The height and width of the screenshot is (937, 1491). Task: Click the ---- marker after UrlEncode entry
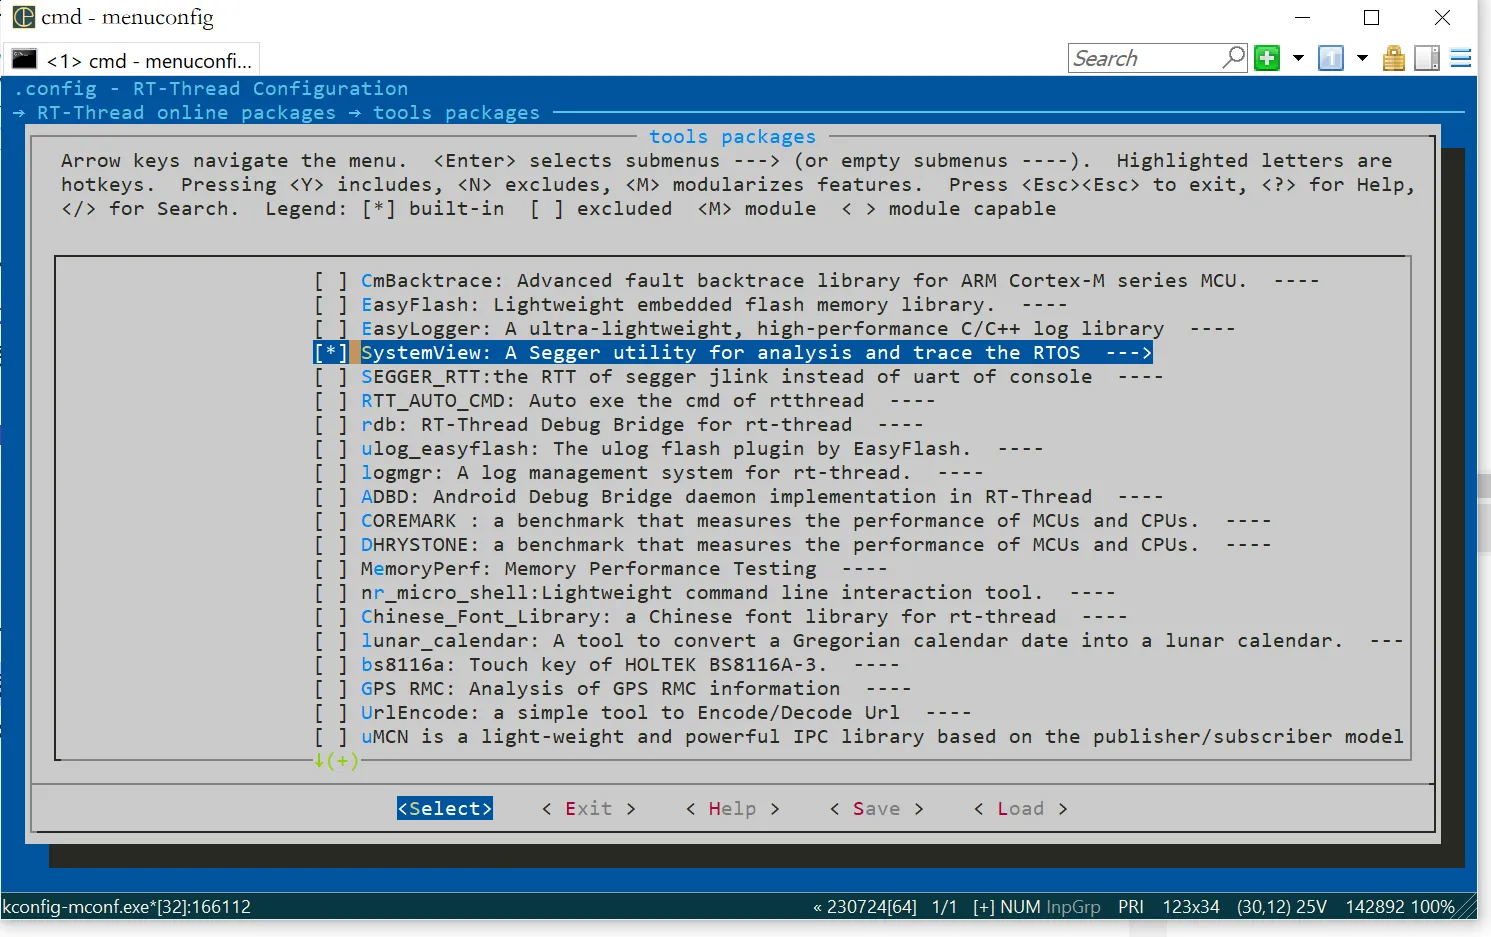(948, 713)
